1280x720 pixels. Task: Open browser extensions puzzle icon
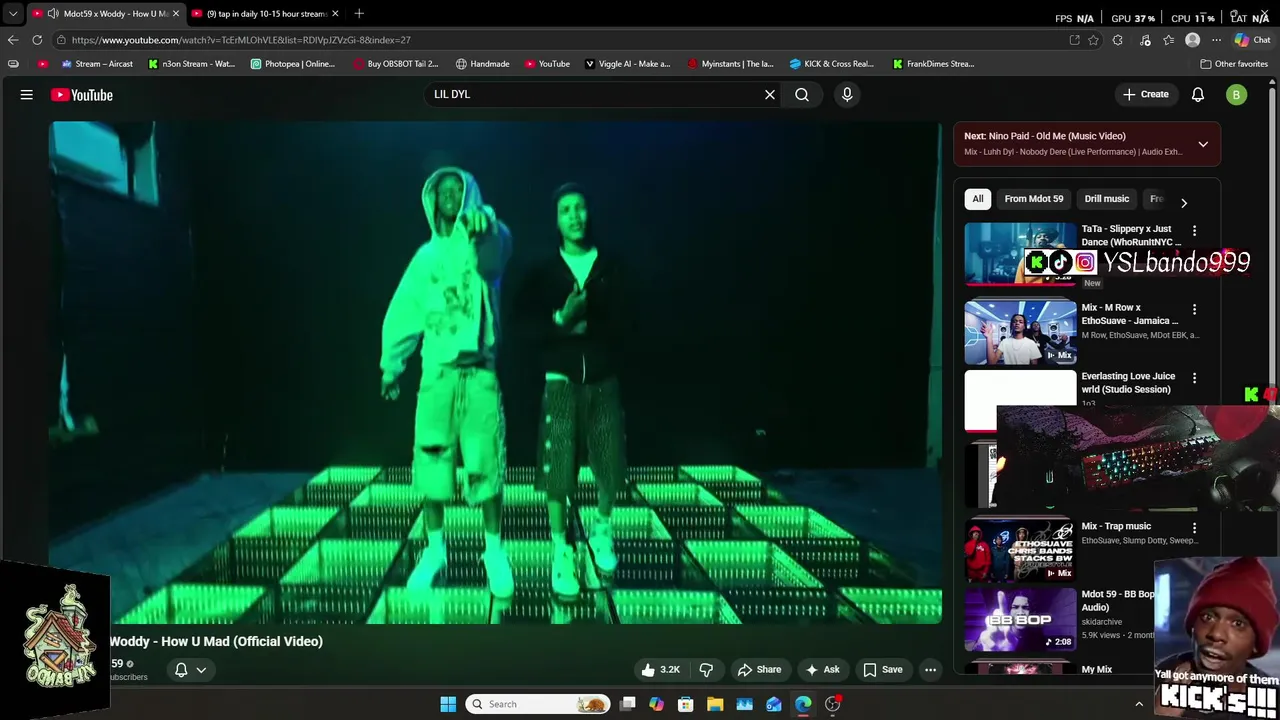(1118, 40)
